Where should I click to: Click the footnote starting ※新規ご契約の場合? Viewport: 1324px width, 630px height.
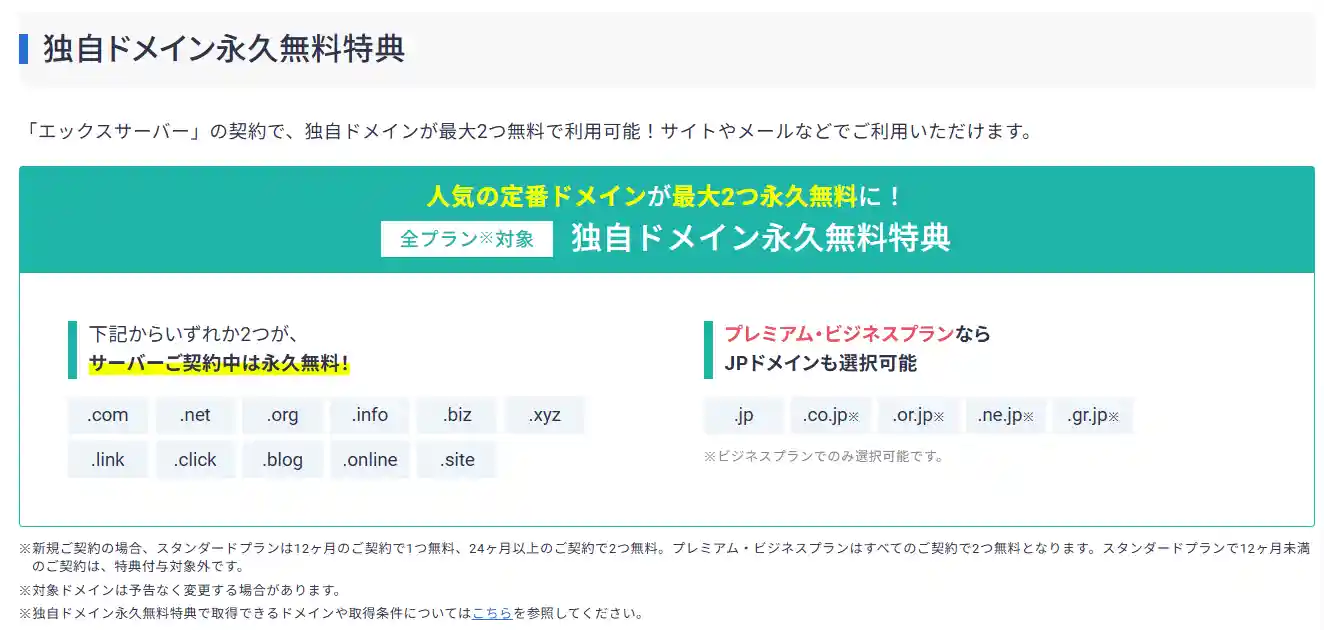click(664, 556)
